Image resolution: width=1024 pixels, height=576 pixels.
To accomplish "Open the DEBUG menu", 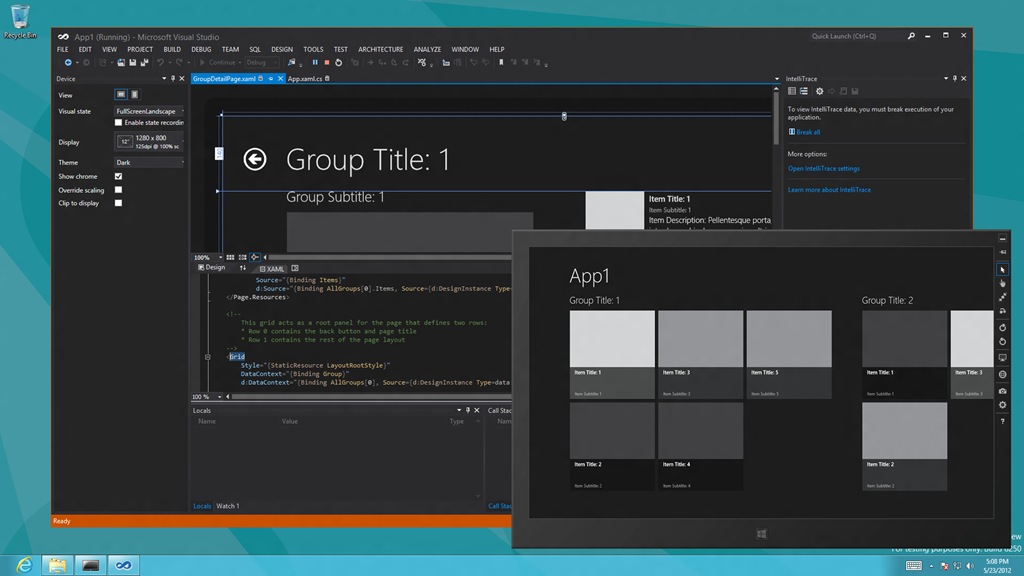I will tap(201, 49).
